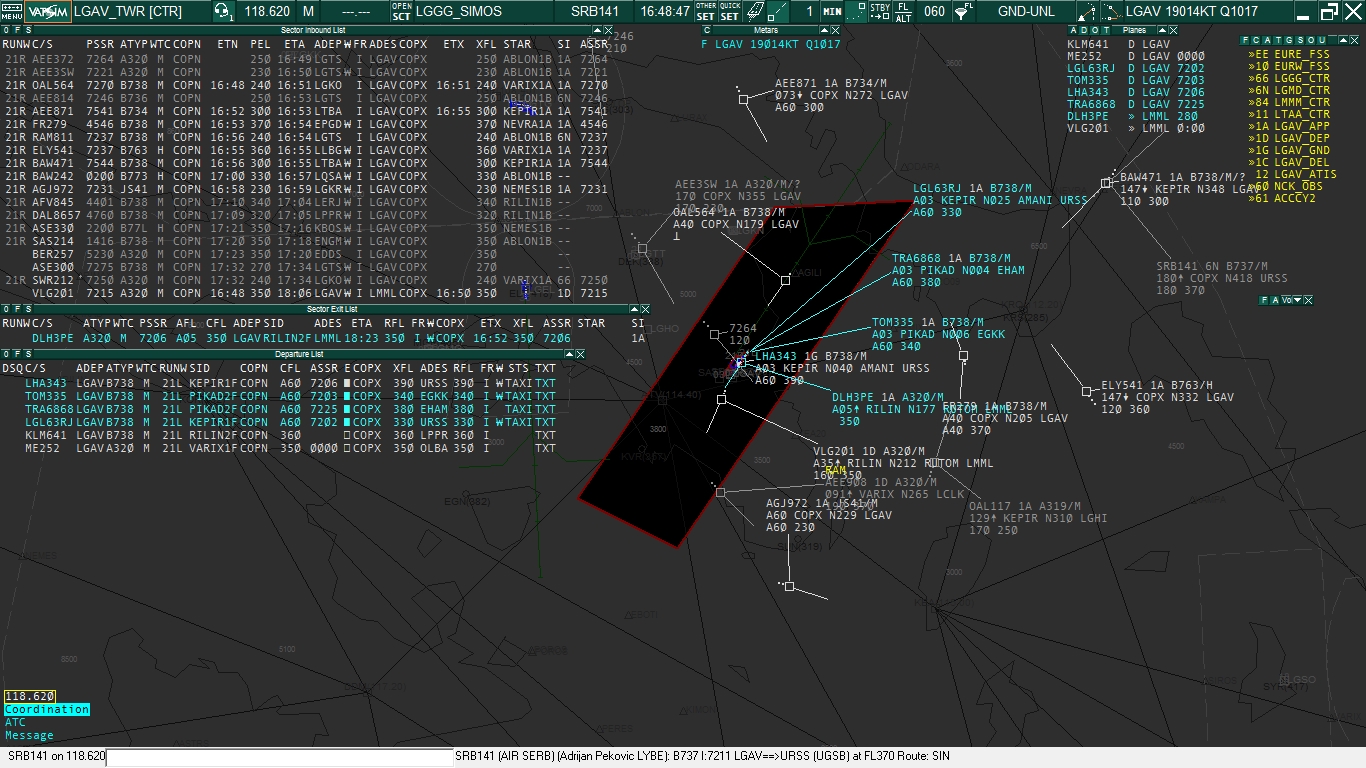Collapse the Sector Inbound List window
The height and width of the screenshot is (768, 1366).
pyautogui.click(x=598, y=30)
